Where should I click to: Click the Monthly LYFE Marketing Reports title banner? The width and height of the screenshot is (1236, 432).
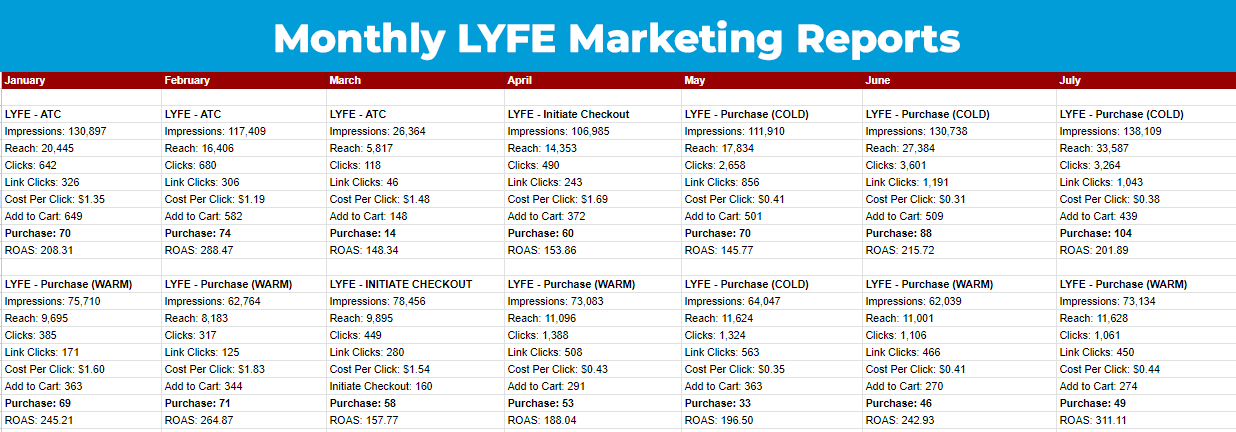(x=617, y=38)
